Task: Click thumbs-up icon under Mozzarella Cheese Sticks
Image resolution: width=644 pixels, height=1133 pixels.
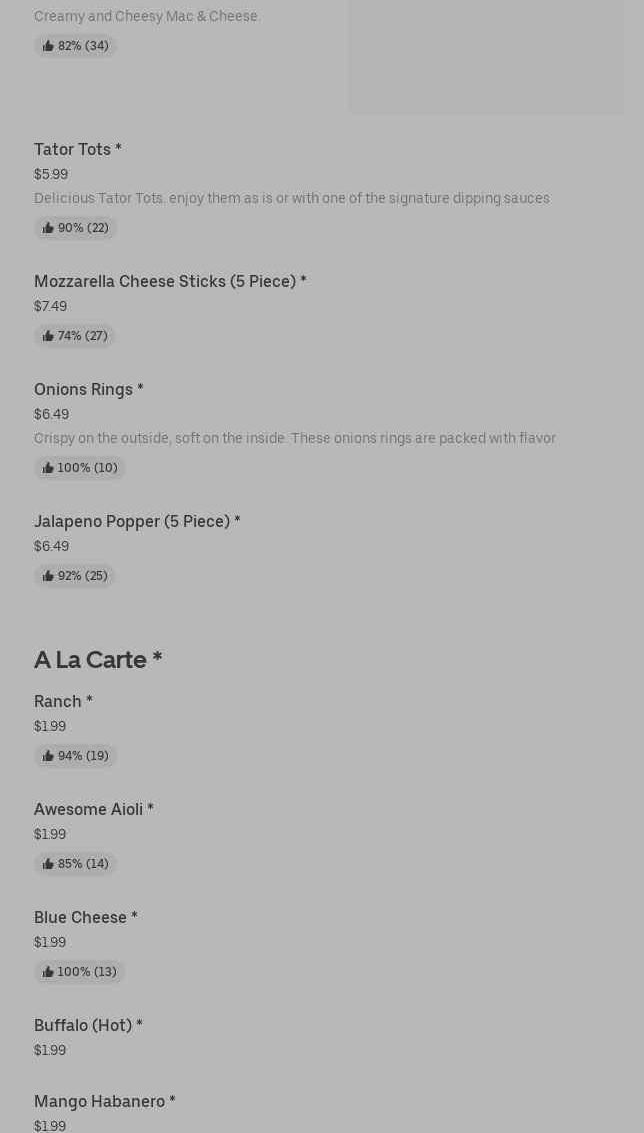Action: 48,336
